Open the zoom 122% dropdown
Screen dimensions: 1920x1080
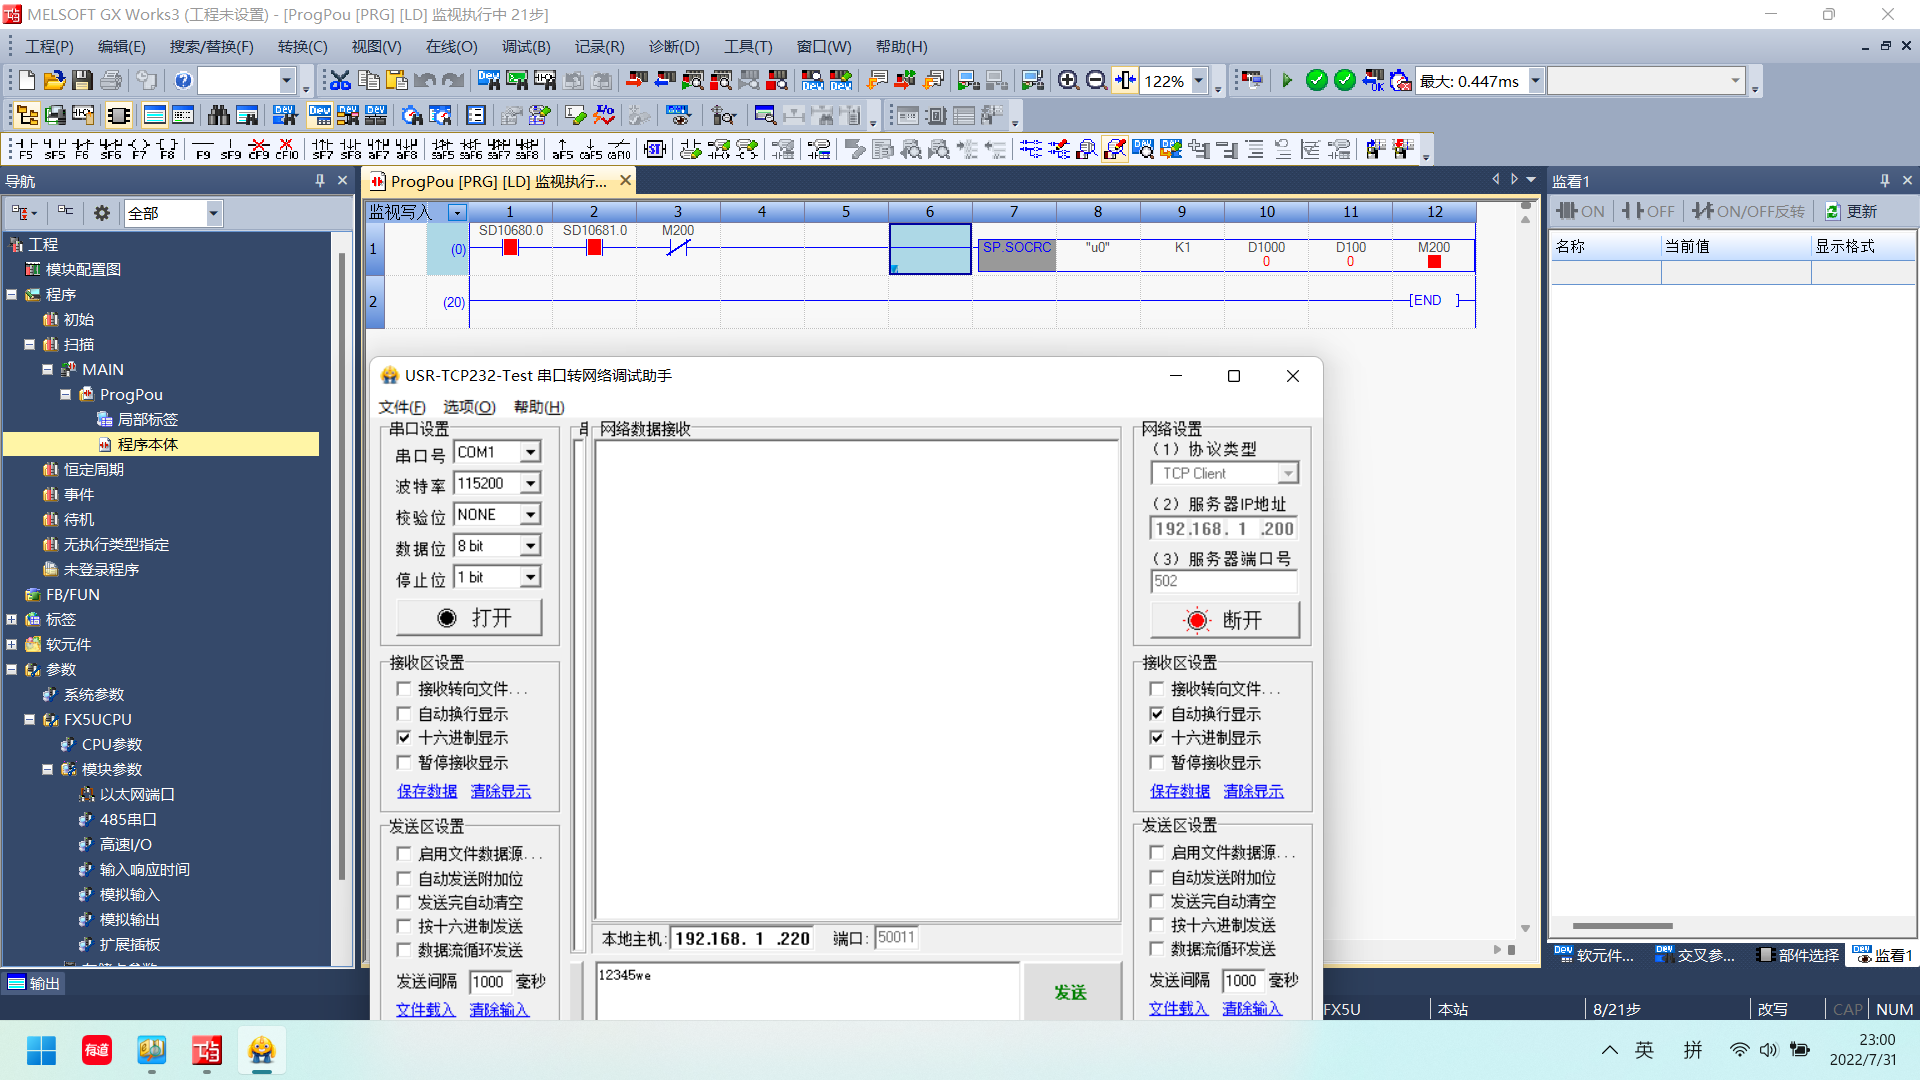(1199, 81)
